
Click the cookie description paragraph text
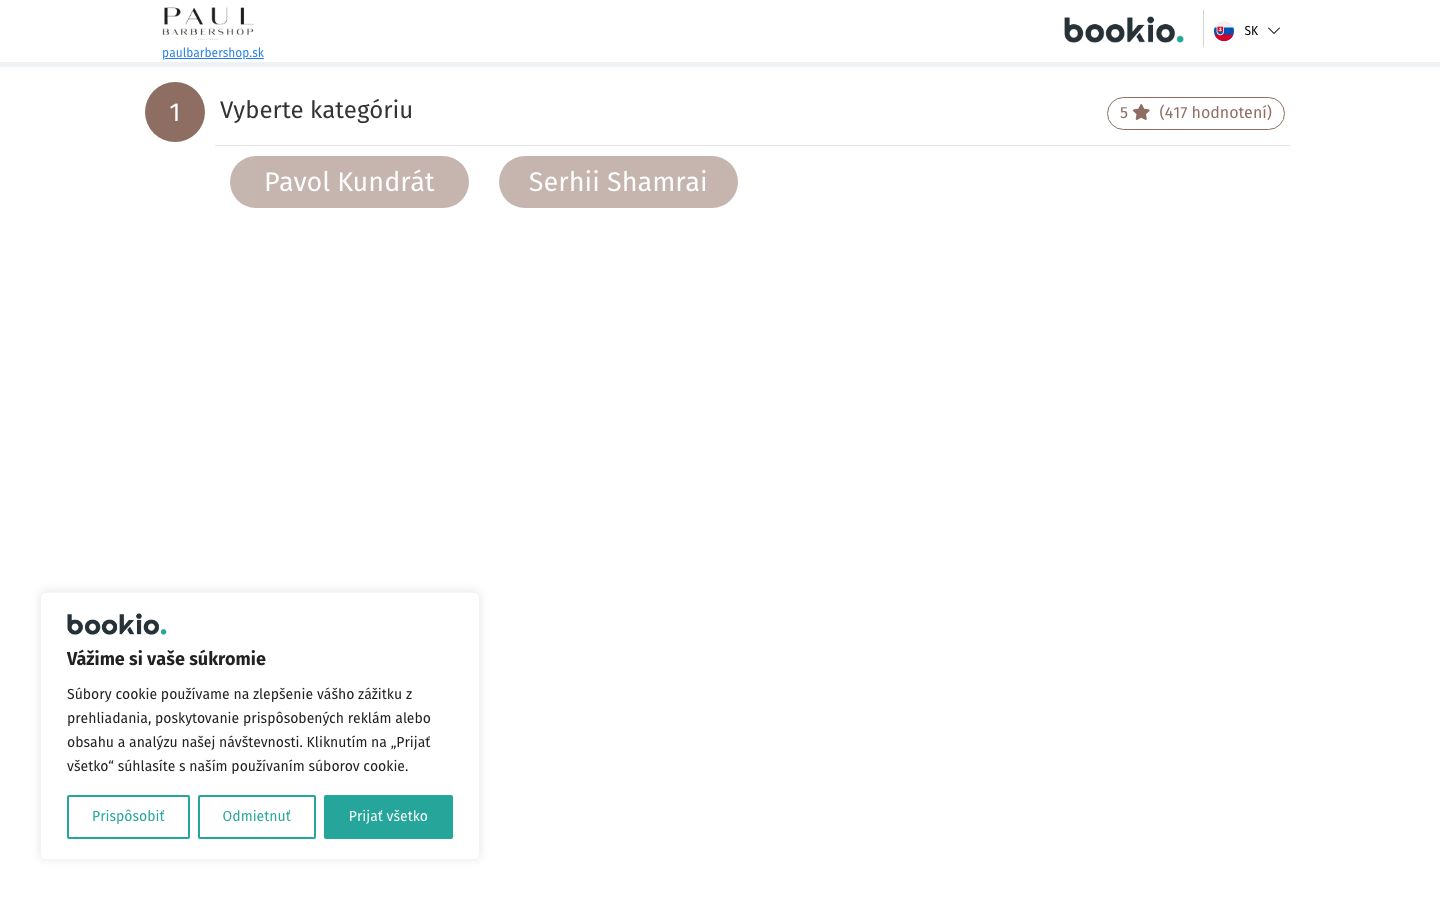[x=249, y=730]
